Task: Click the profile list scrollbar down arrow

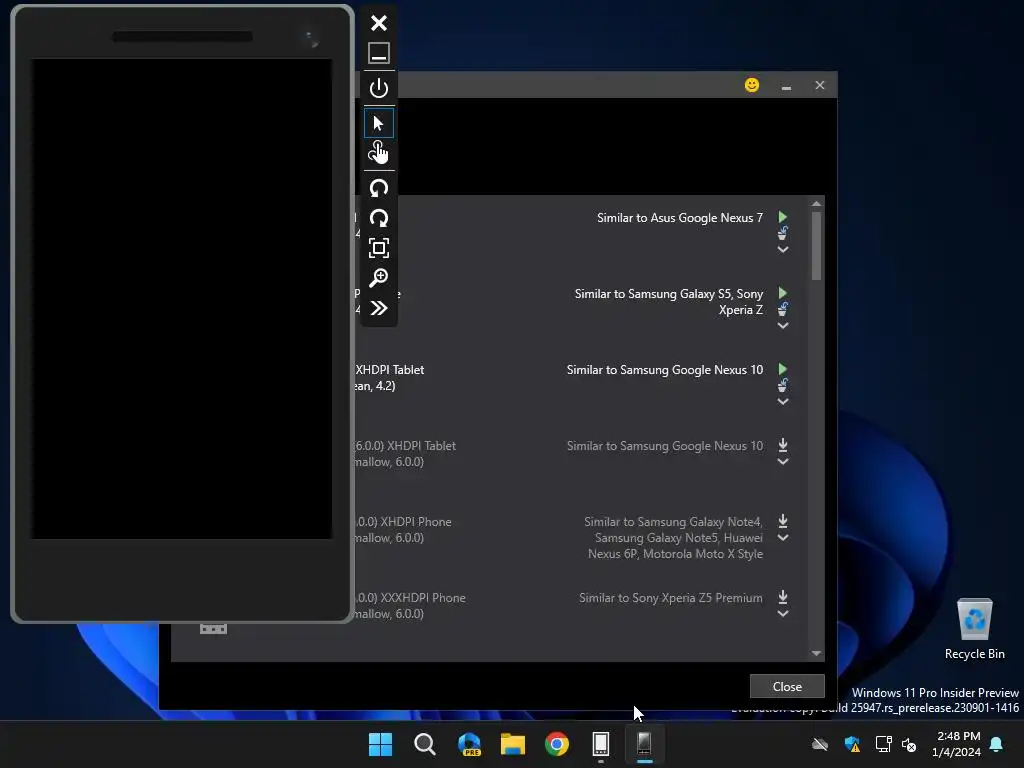Action: click(x=816, y=653)
